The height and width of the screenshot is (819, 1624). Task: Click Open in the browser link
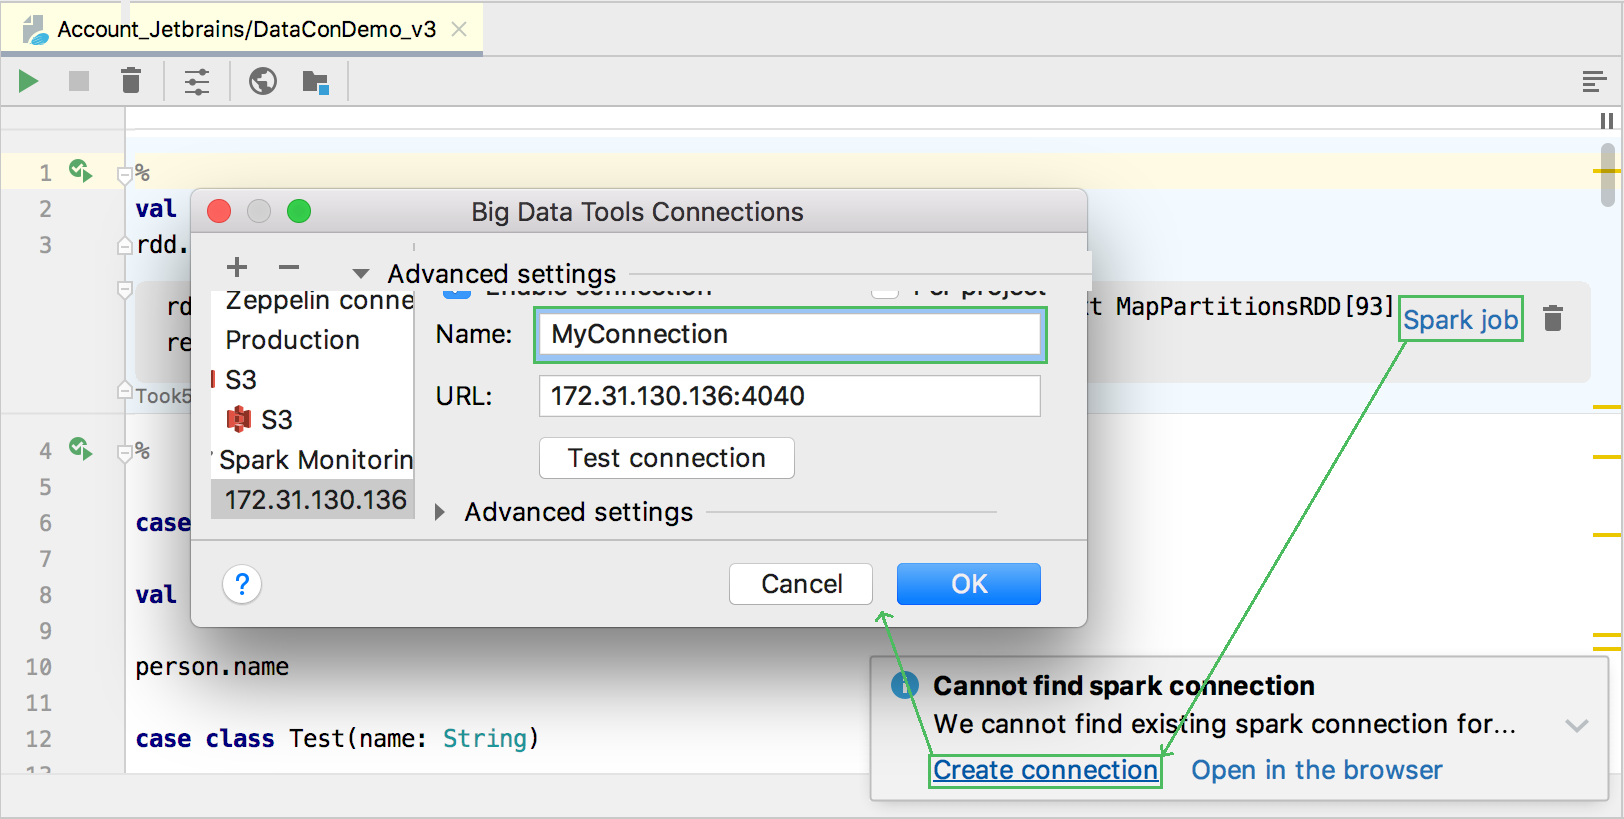coord(1317,770)
